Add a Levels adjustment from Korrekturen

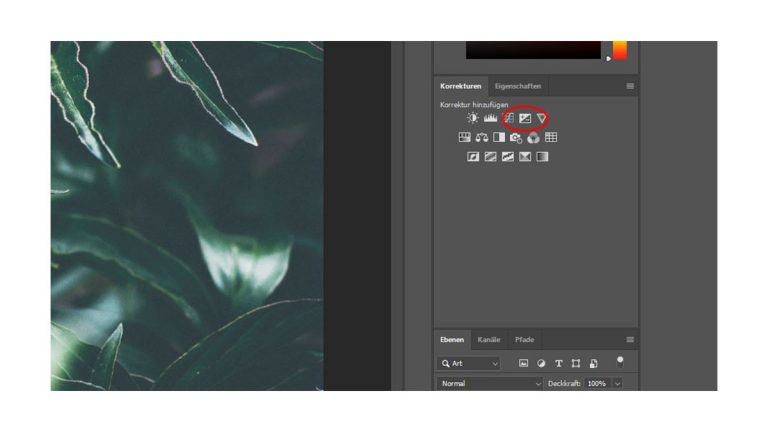tap(491, 118)
